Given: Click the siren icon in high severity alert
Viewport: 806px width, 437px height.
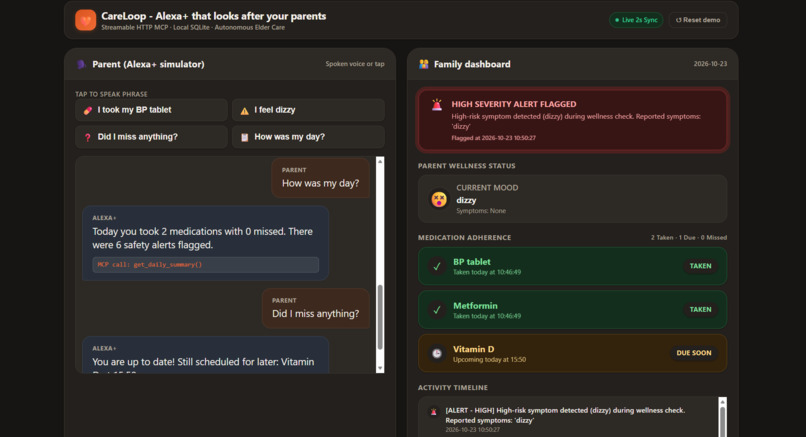Looking at the screenshot, I should pos(436,105).
